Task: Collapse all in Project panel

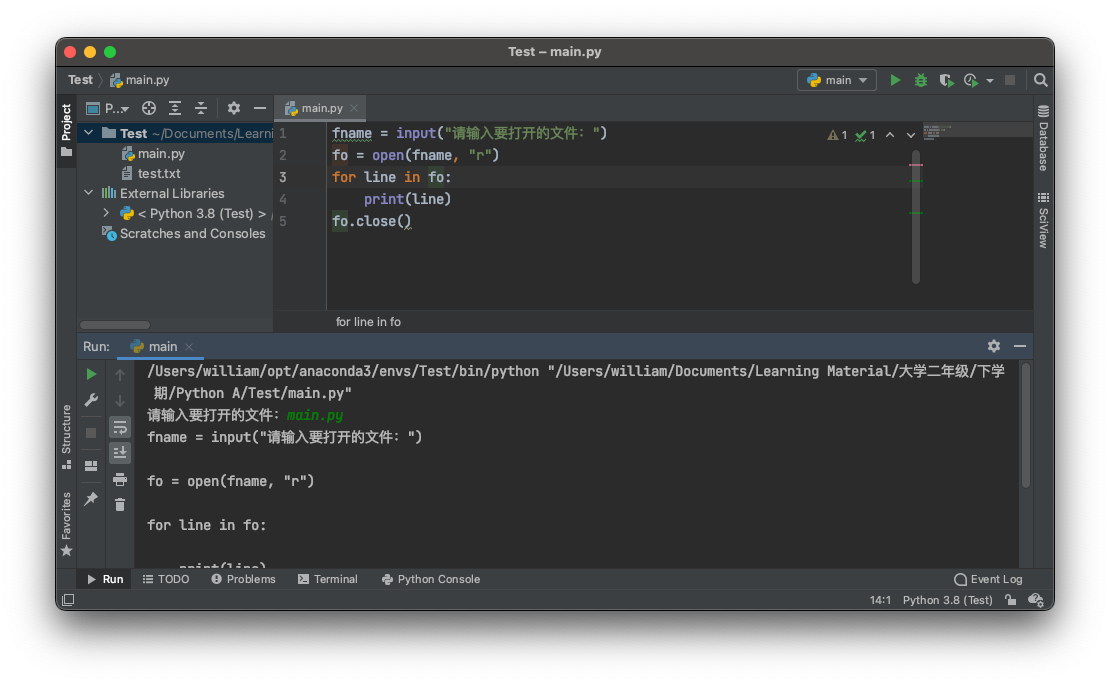Action: click(201, 108)
